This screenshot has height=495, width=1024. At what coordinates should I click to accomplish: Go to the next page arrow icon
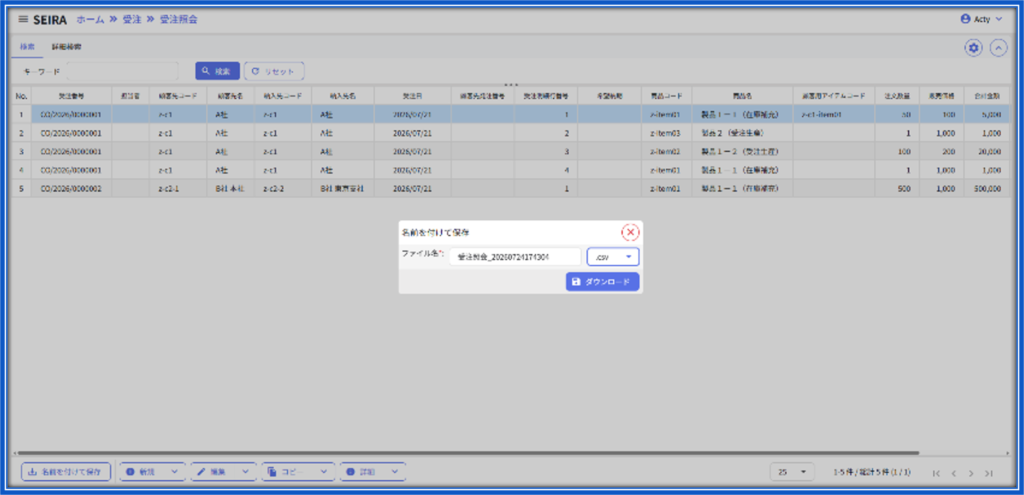coord(971,473)
